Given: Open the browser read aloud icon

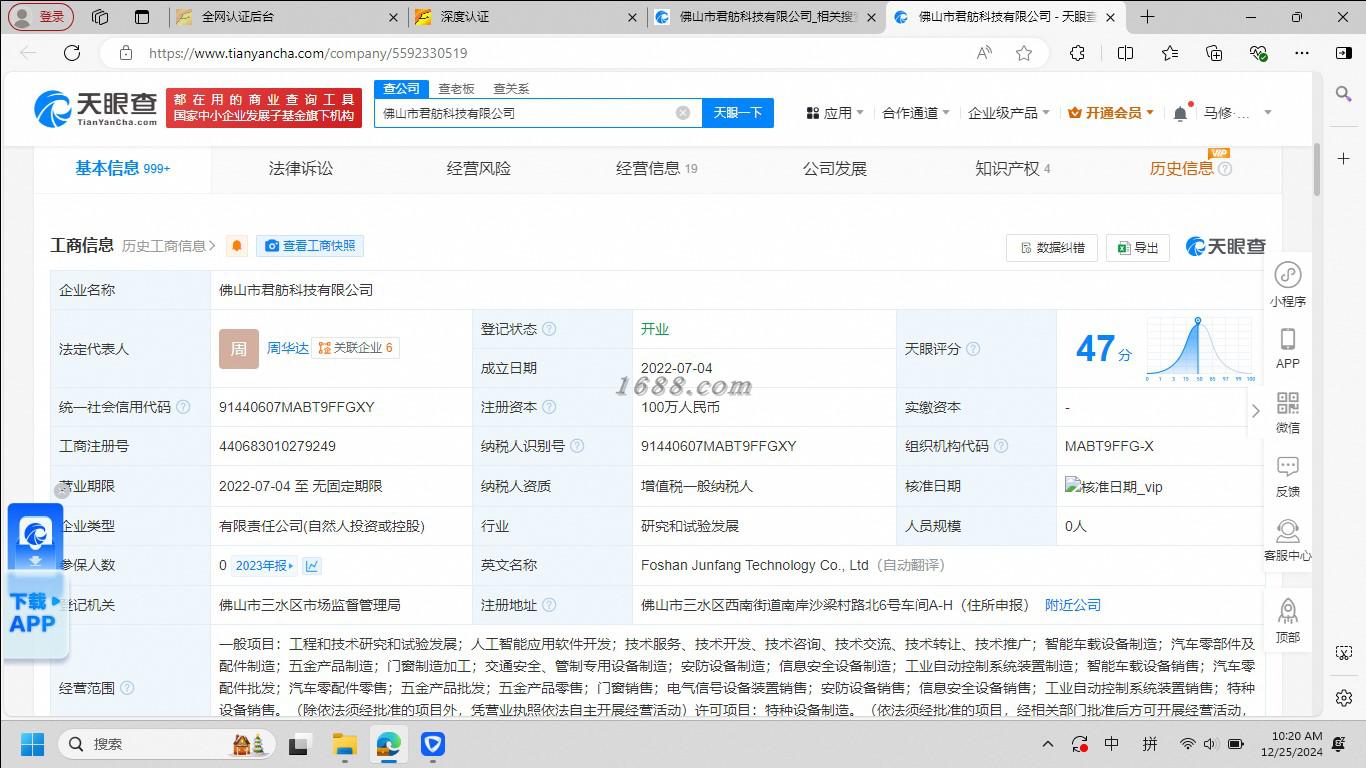Looking at the screenshot, I should 985,53.
